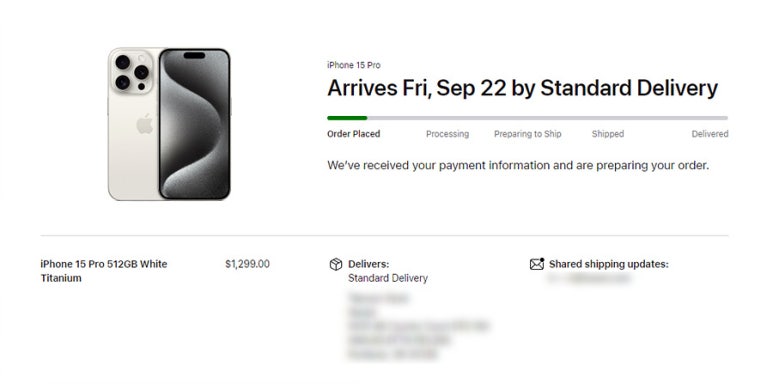Click the gray portion of the progress bar
Viewport: 773px width, 384px height.
pos(547,118)
